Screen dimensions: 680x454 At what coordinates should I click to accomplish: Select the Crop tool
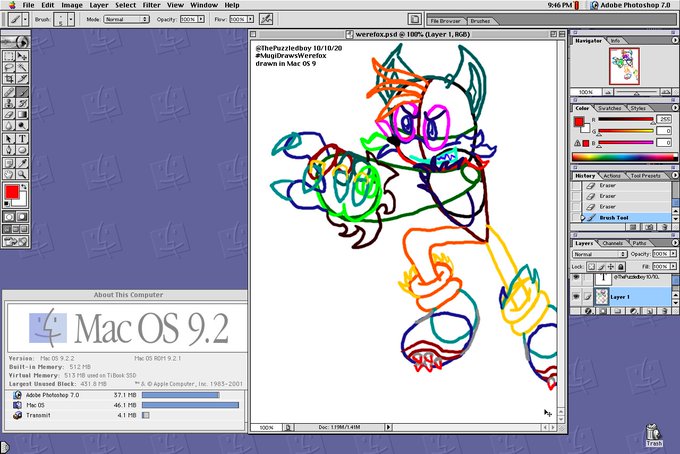(9, 78)
